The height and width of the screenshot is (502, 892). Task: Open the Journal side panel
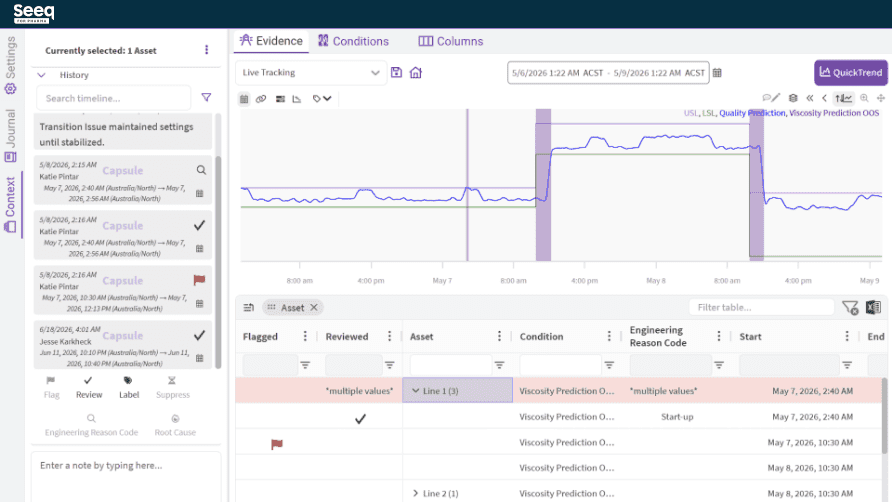(x=11, y=135)
